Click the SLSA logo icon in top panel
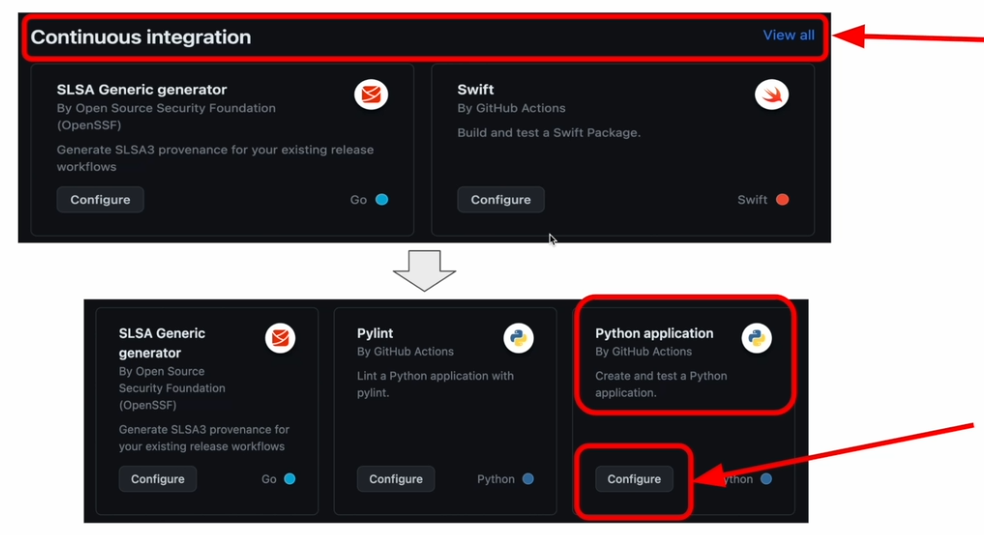 [371, 95]
